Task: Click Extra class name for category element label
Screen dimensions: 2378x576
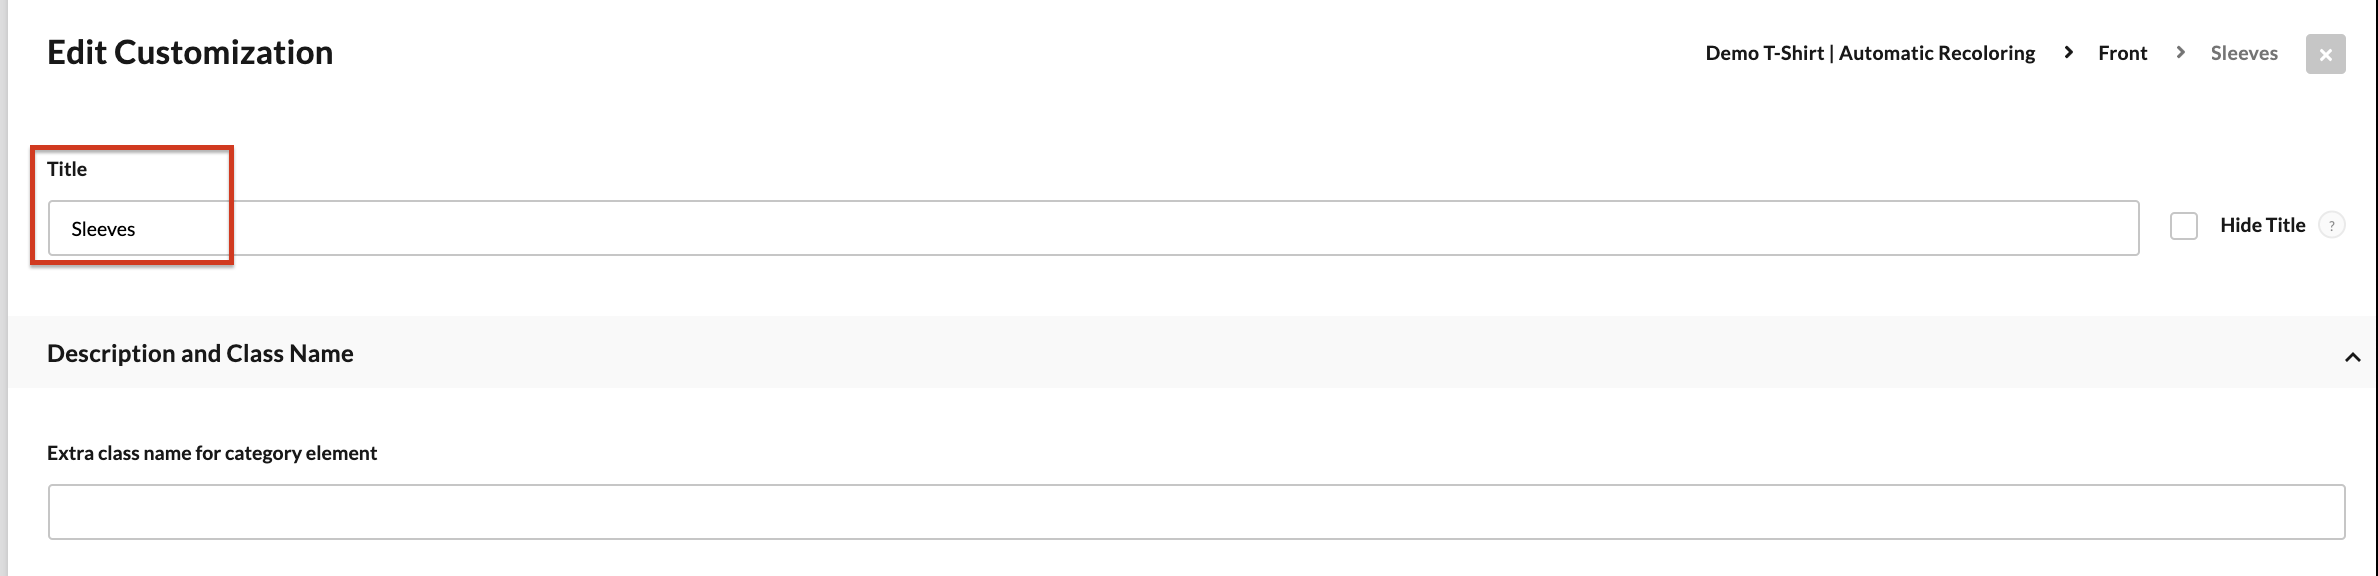Action: coord(212,453)
